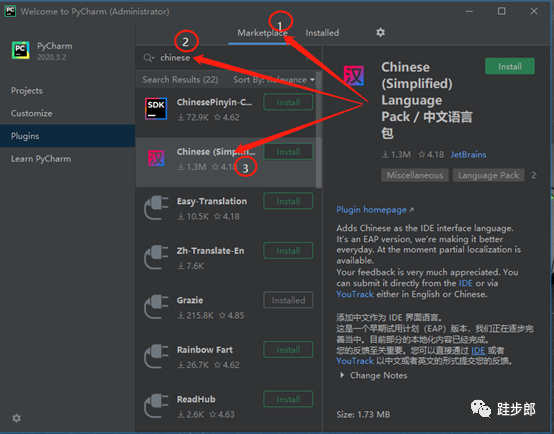Open the gear options at the sidebar bottom
This screenshot has width=554, height=434.
point(16,418)
